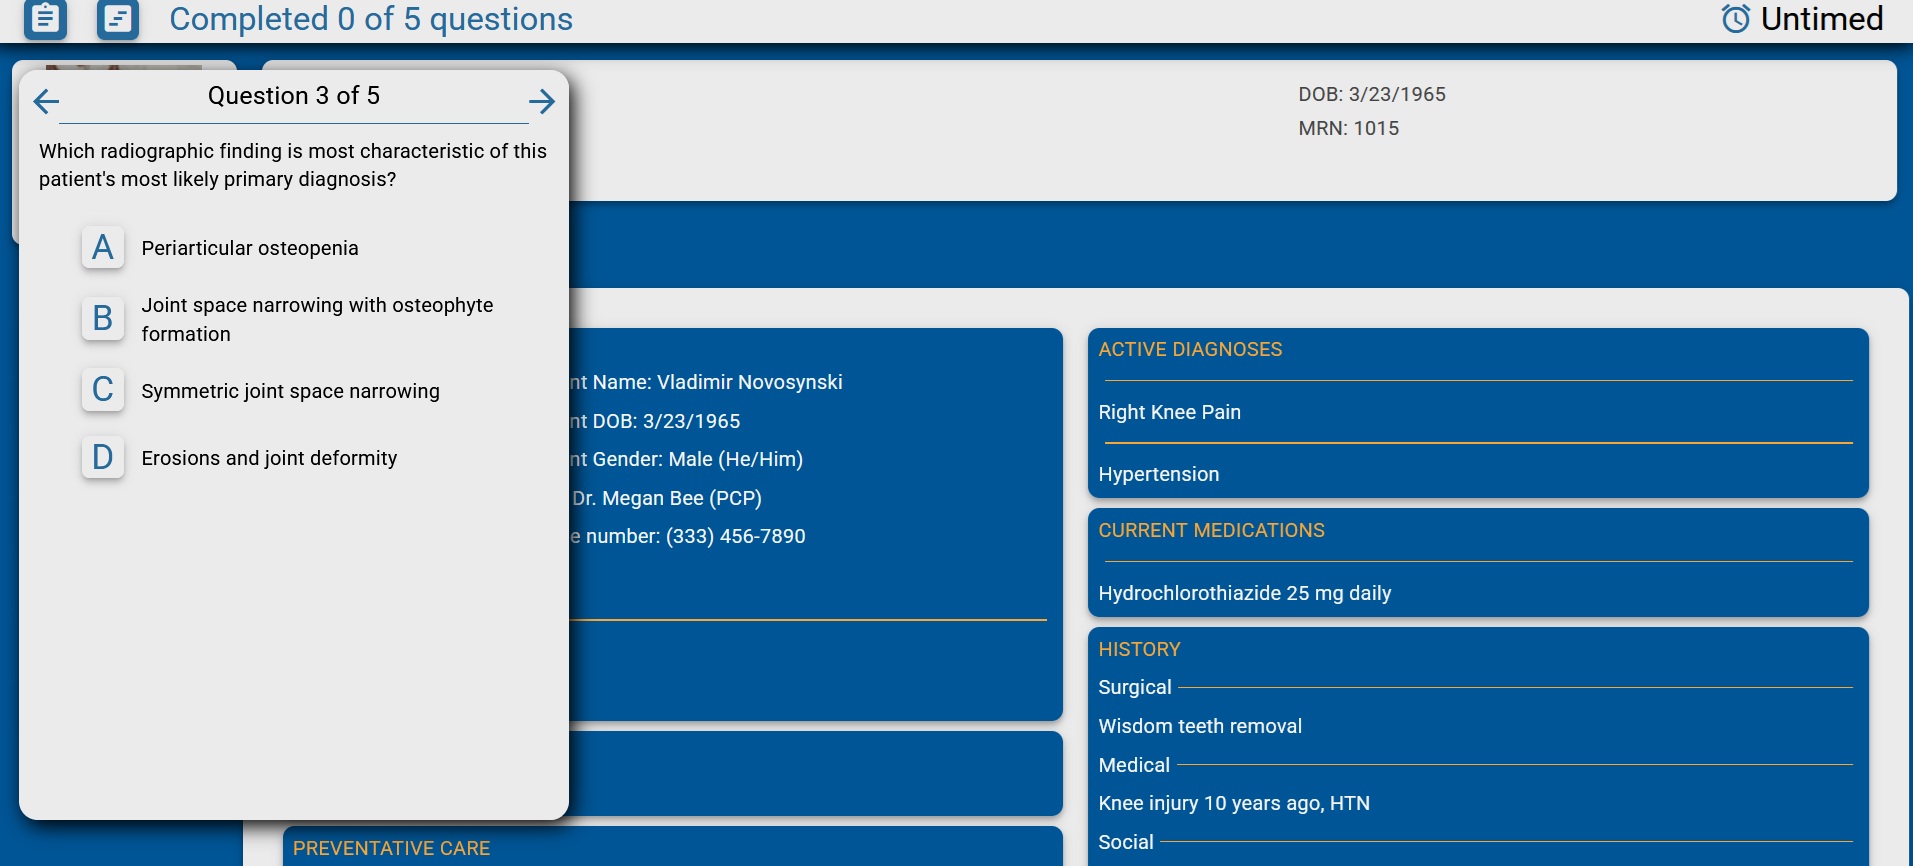This screenshot has height=866, width=1913.
Task: Click the Surgical history label
Action: pyautogui.click(x=1134, y=687)
